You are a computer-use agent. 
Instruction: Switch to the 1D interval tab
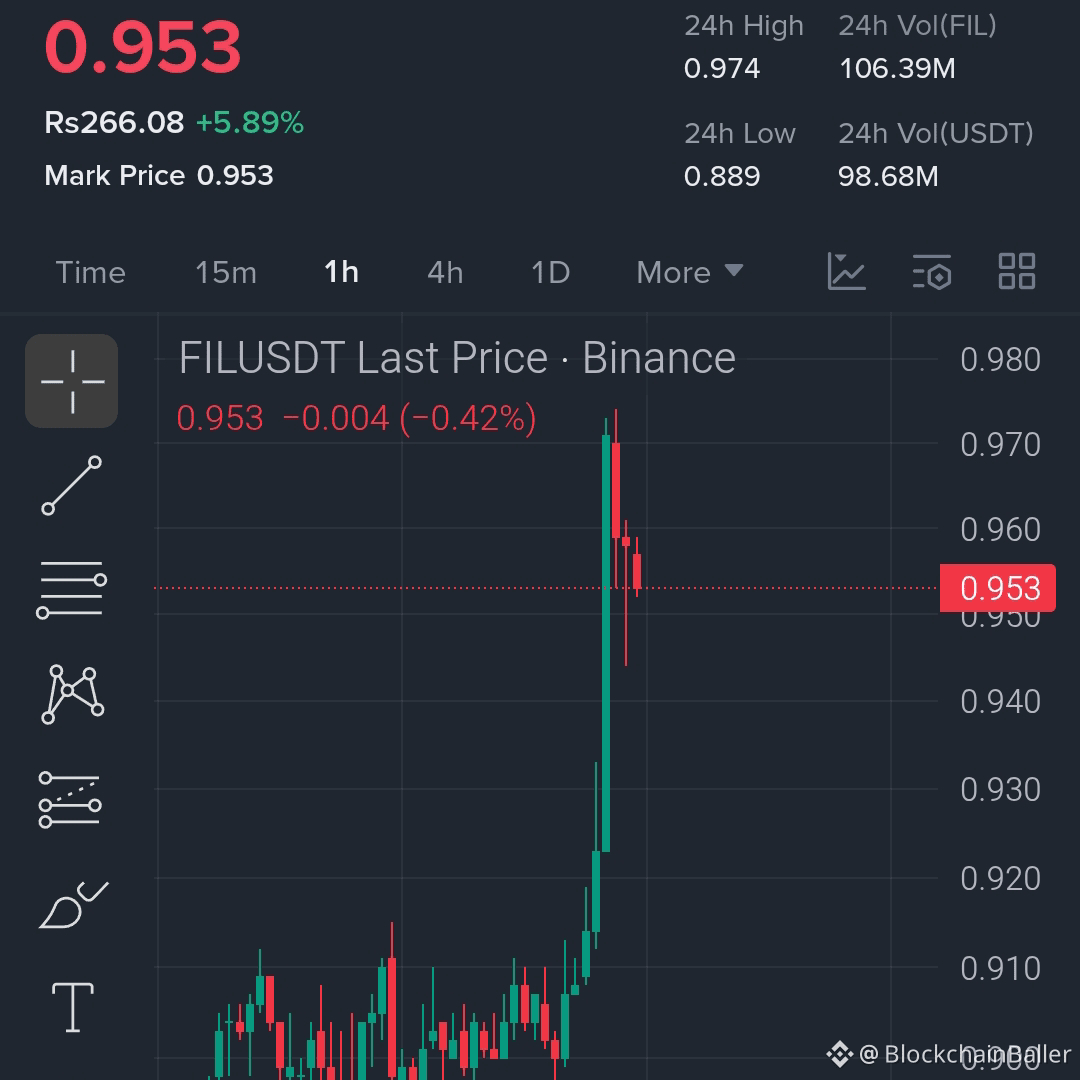pyautogui.click(x=549, y=271)
